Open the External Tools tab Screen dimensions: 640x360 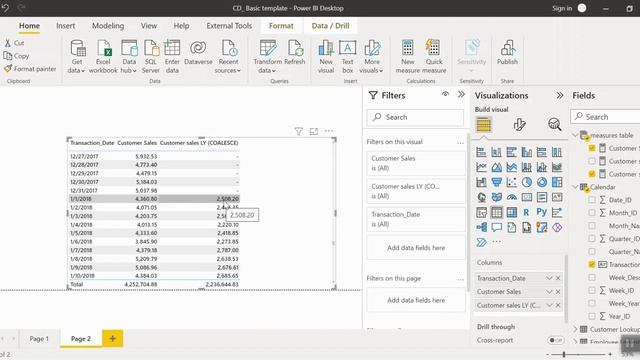229,26
